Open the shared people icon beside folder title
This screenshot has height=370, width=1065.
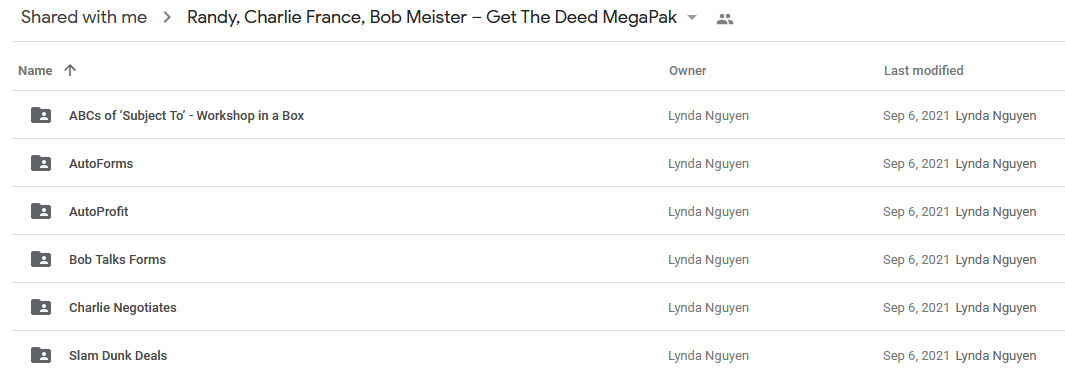click(x=725, y=19)
